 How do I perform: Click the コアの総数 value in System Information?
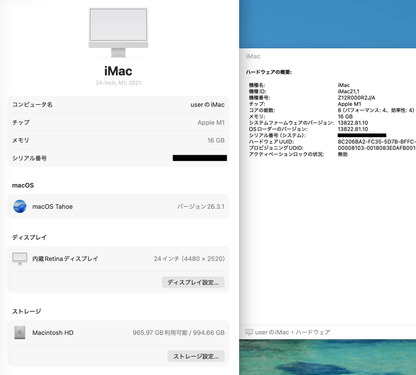coord(376,110)
